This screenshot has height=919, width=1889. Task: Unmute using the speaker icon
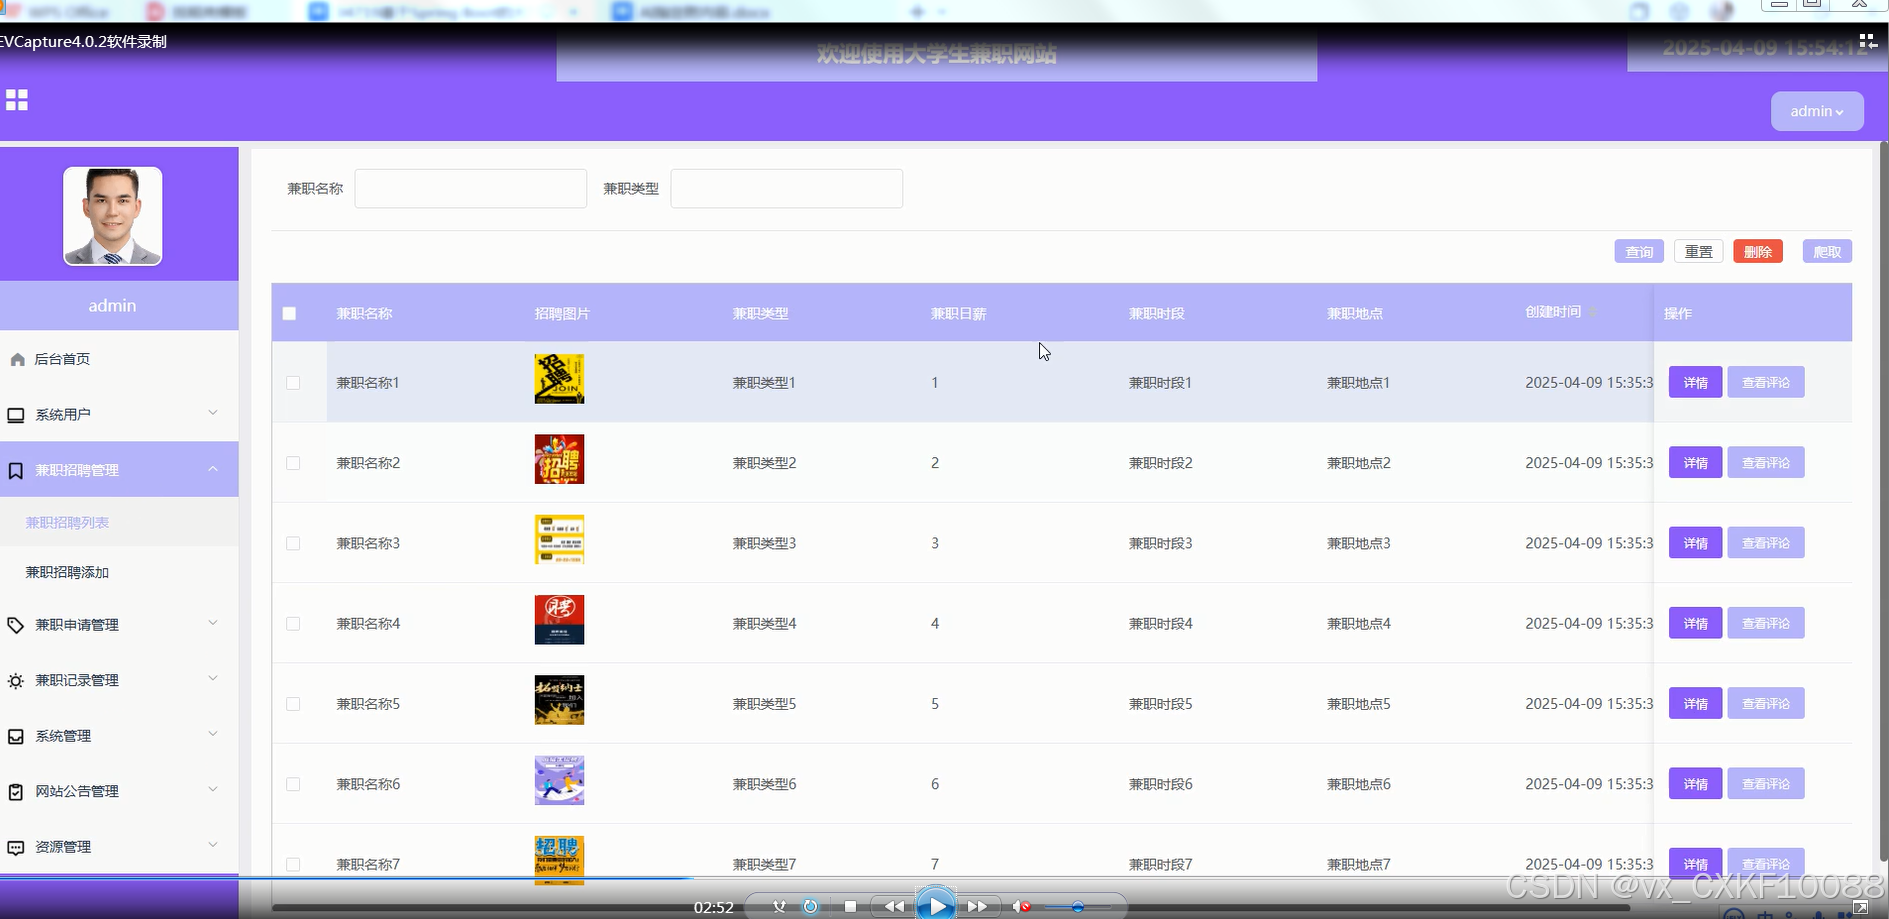coord(1021,907)
